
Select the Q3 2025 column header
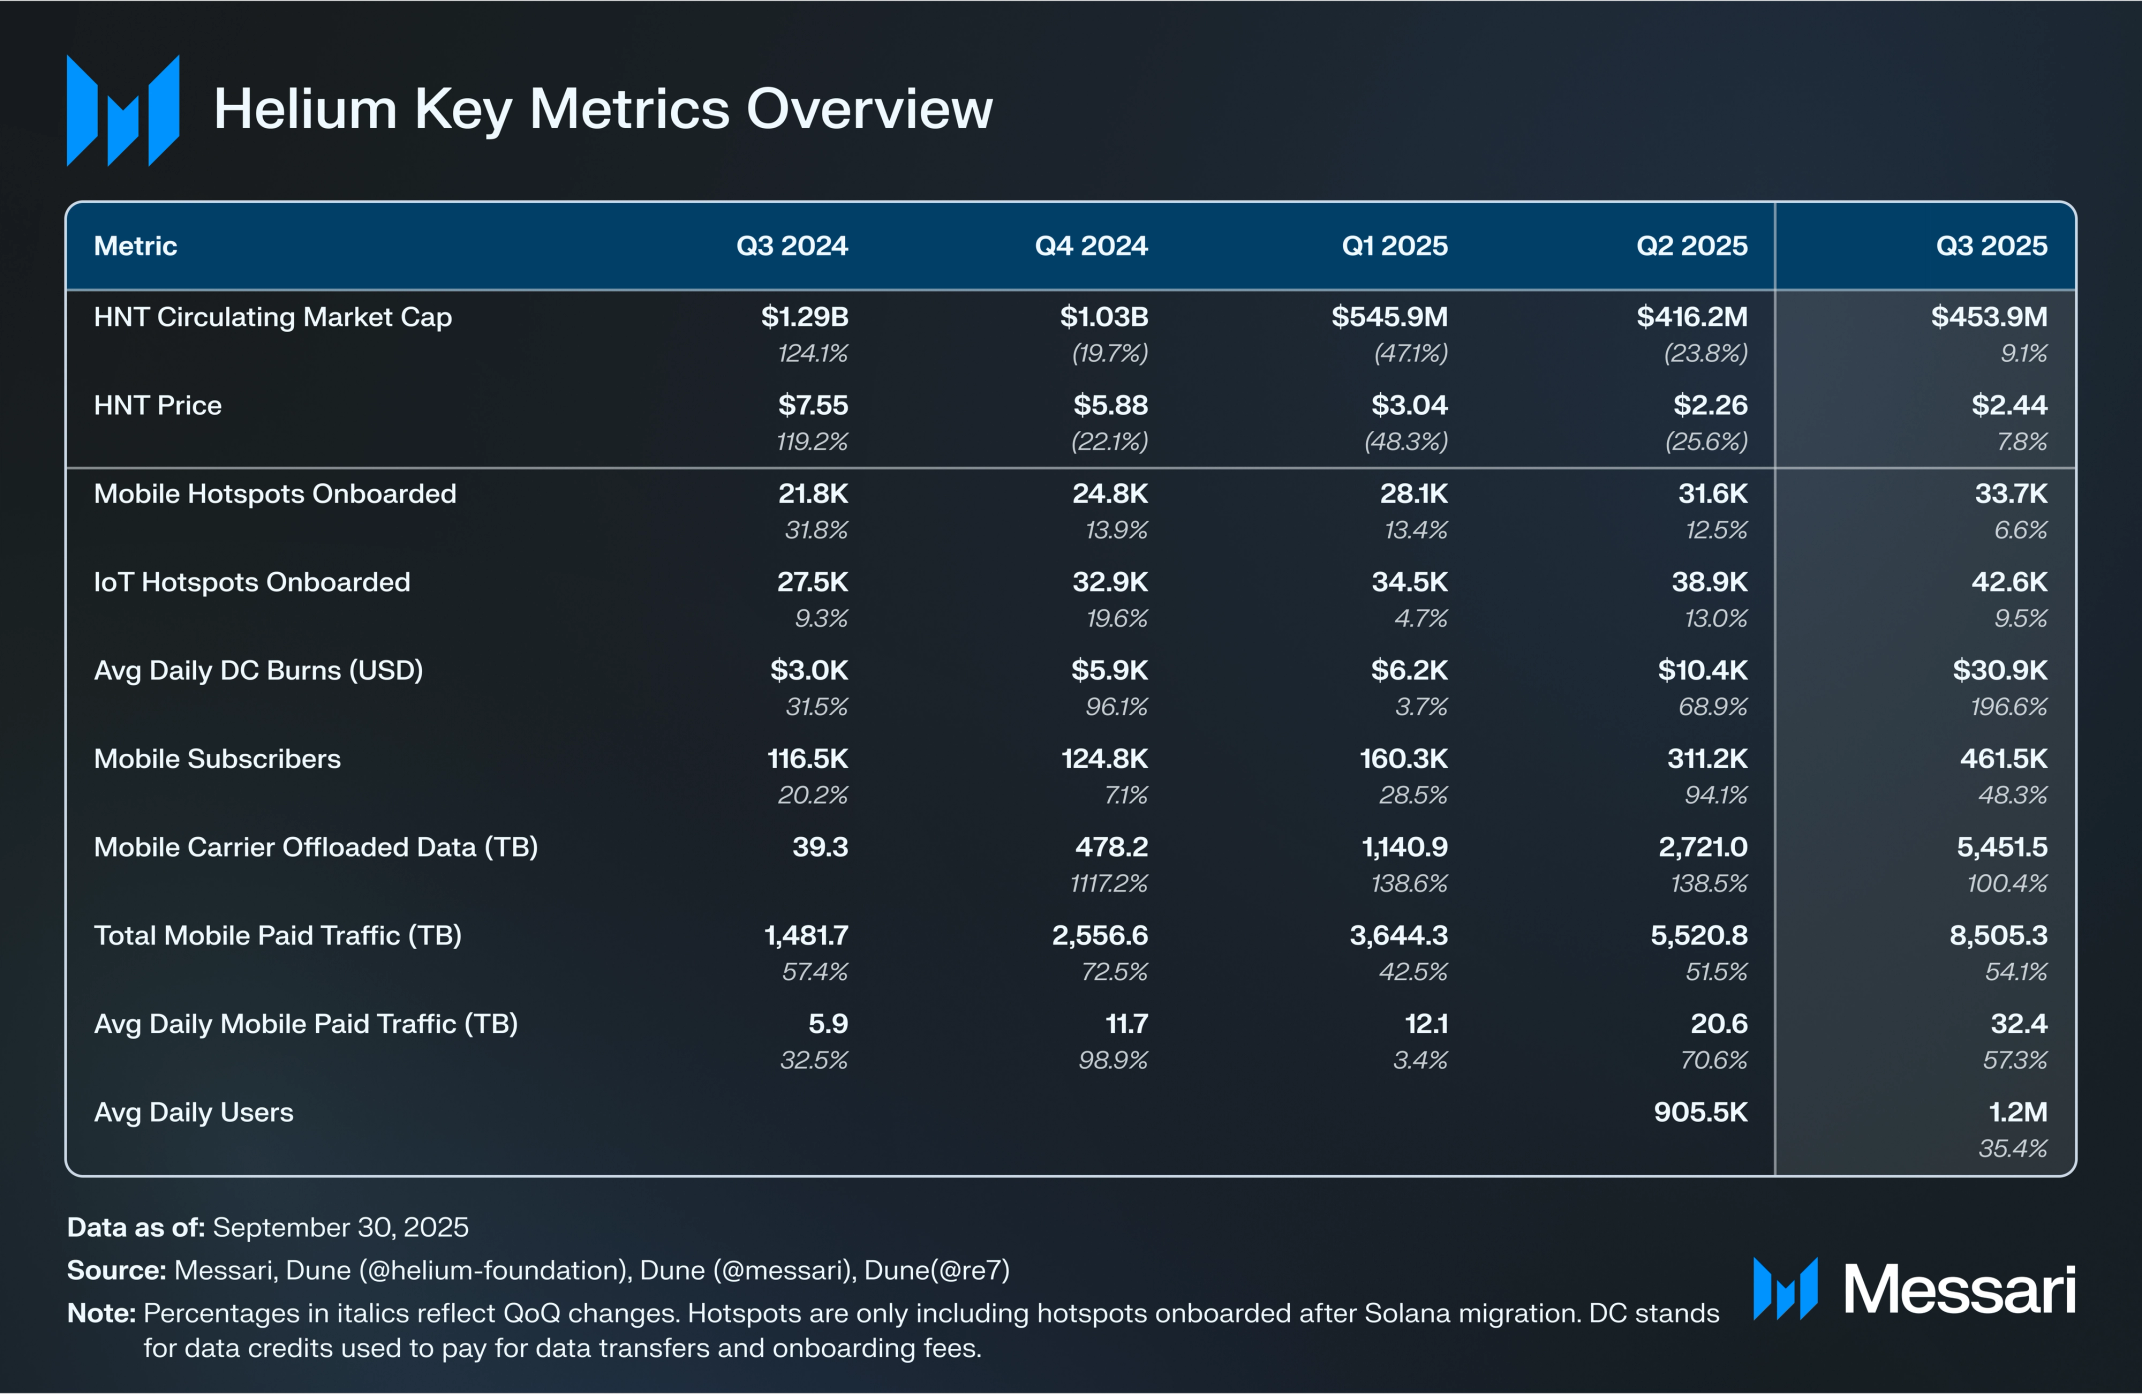point(1990,246)
